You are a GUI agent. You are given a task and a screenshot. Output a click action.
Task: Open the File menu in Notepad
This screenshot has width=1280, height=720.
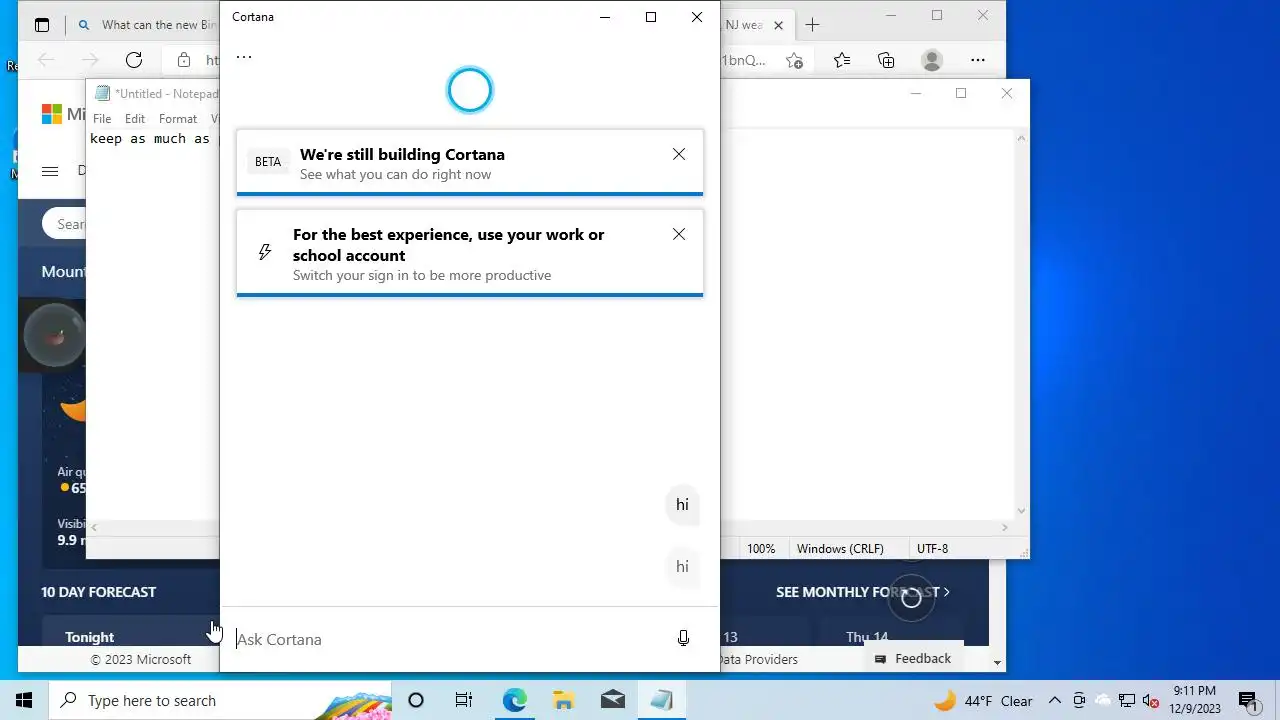click(102, 118)
